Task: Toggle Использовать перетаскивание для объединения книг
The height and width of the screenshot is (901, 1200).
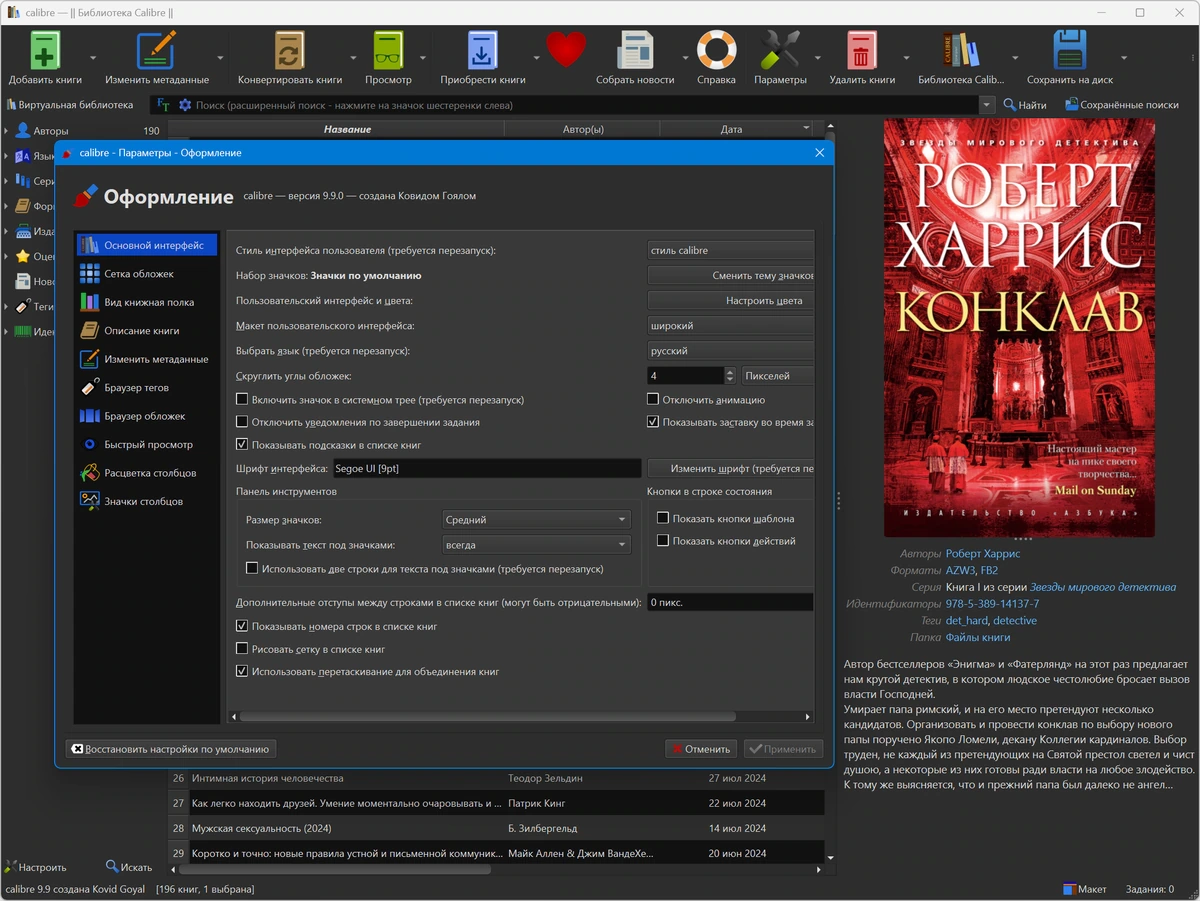Action: [242, 671]
